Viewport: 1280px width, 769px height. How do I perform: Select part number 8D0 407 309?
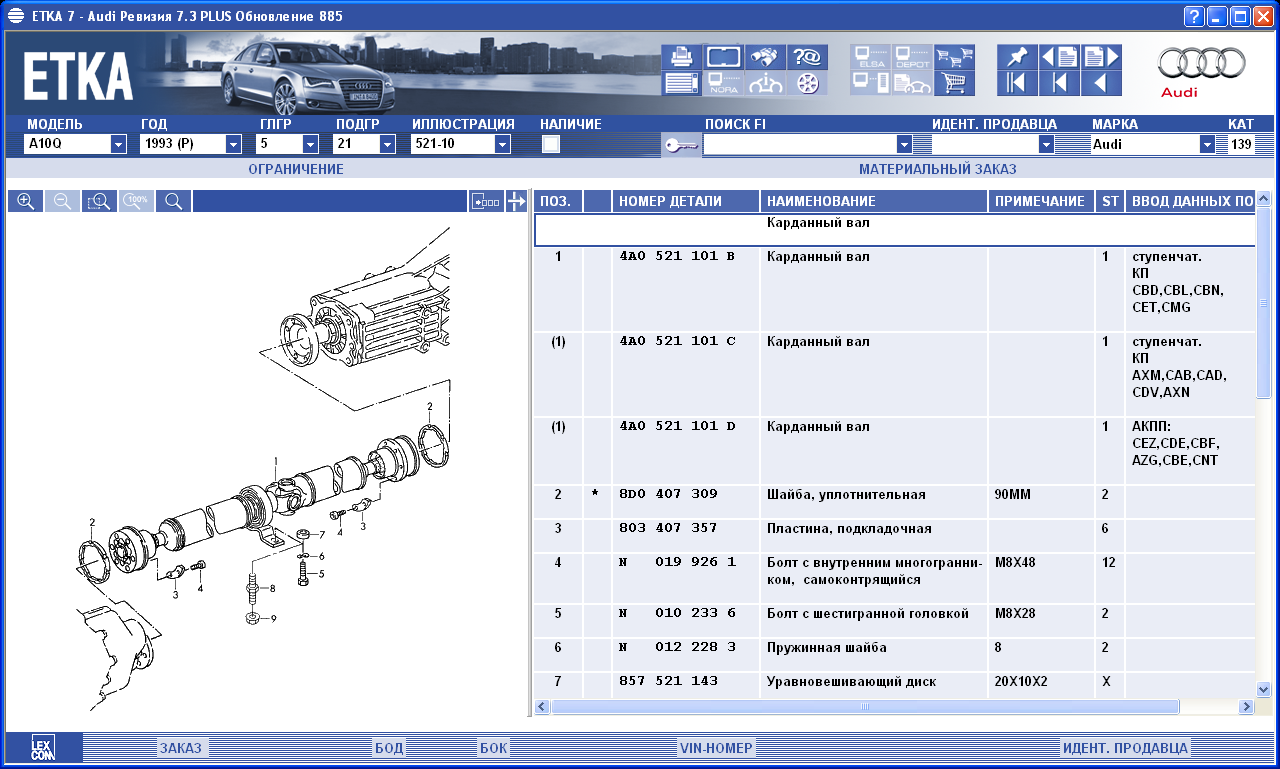[668, 494]
